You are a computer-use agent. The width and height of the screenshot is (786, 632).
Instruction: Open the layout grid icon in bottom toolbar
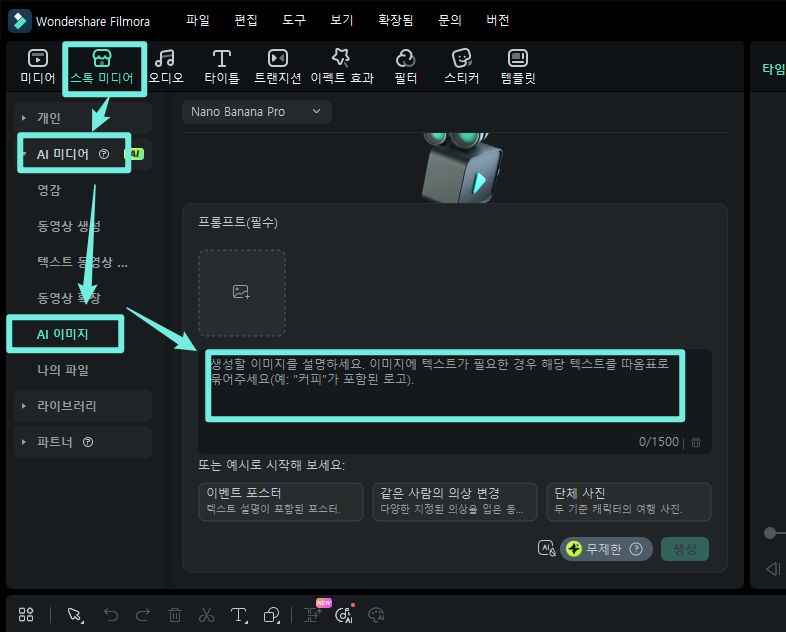(26, 614)
